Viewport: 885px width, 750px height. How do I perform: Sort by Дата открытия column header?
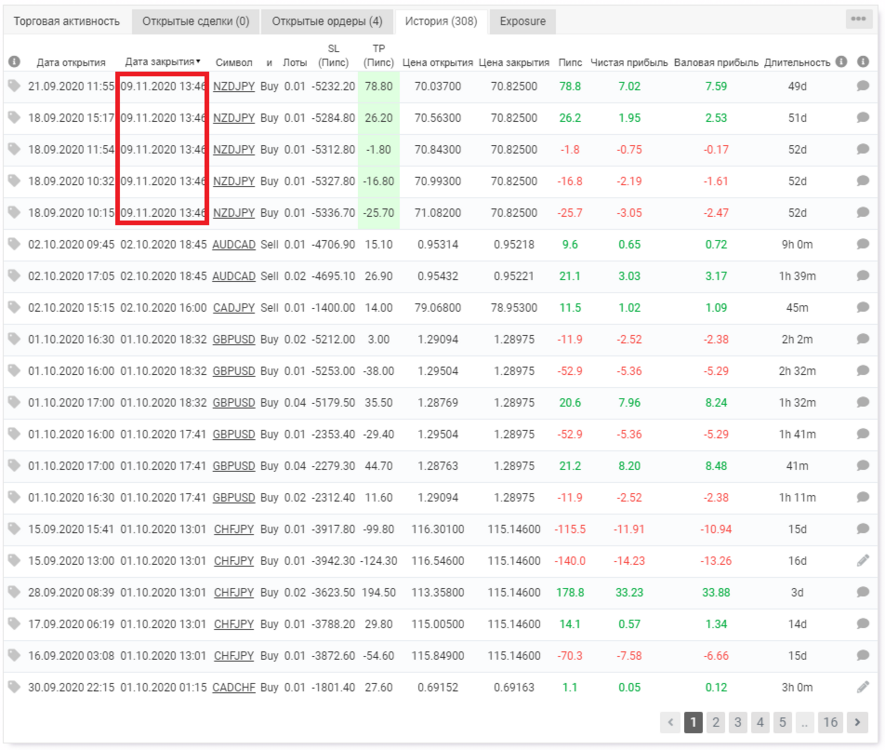(71, 63)
